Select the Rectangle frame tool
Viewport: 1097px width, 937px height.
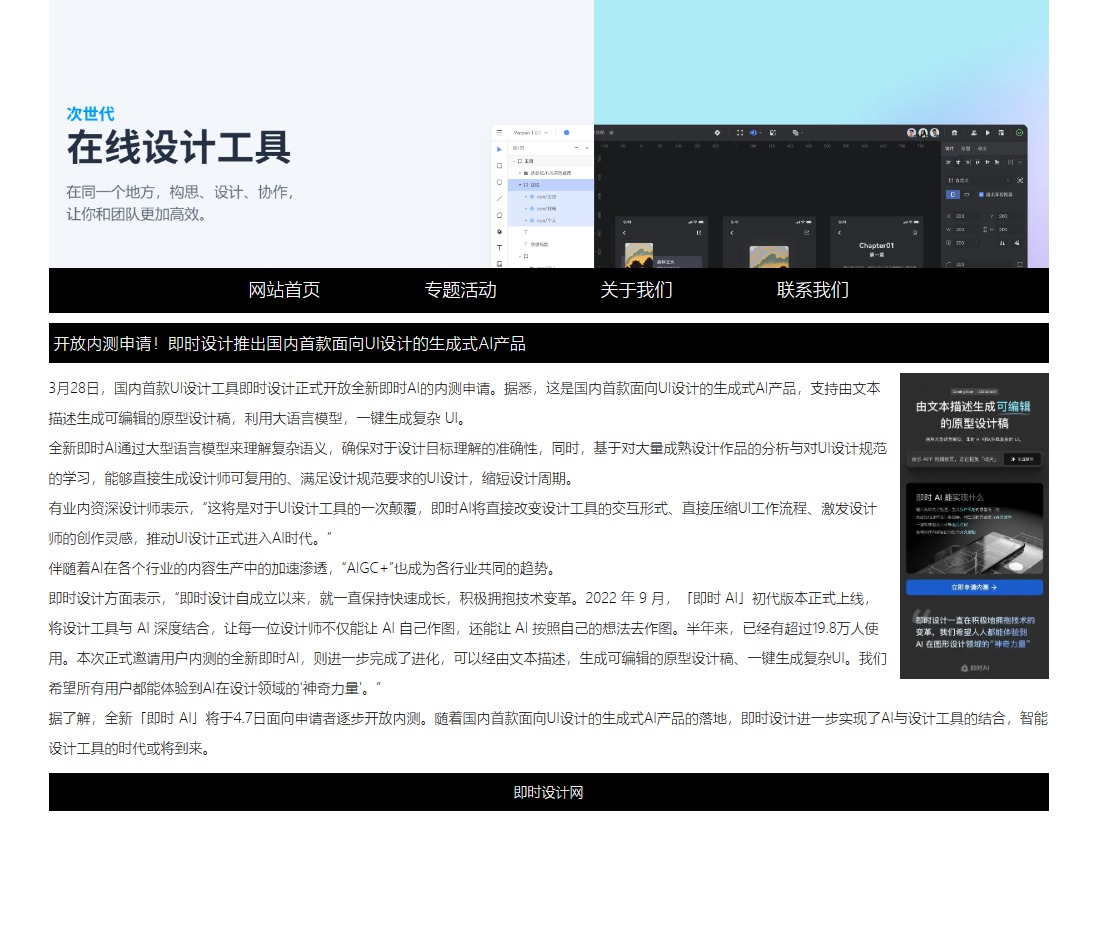point(500,166)
